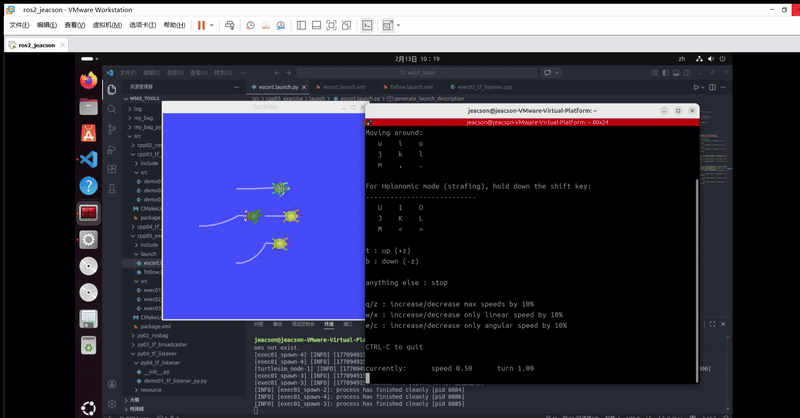800x418 pixels.
Task: Switch to the exec03_tf_listener.cpp editor tab
Action: tap(484, 87)
